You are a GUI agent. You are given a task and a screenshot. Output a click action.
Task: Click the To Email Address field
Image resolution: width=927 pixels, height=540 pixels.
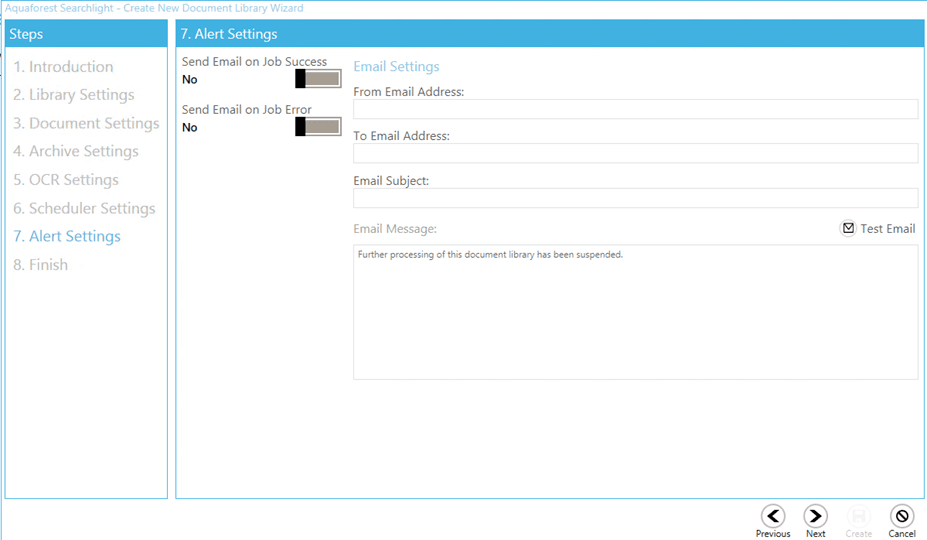(636, 153)
